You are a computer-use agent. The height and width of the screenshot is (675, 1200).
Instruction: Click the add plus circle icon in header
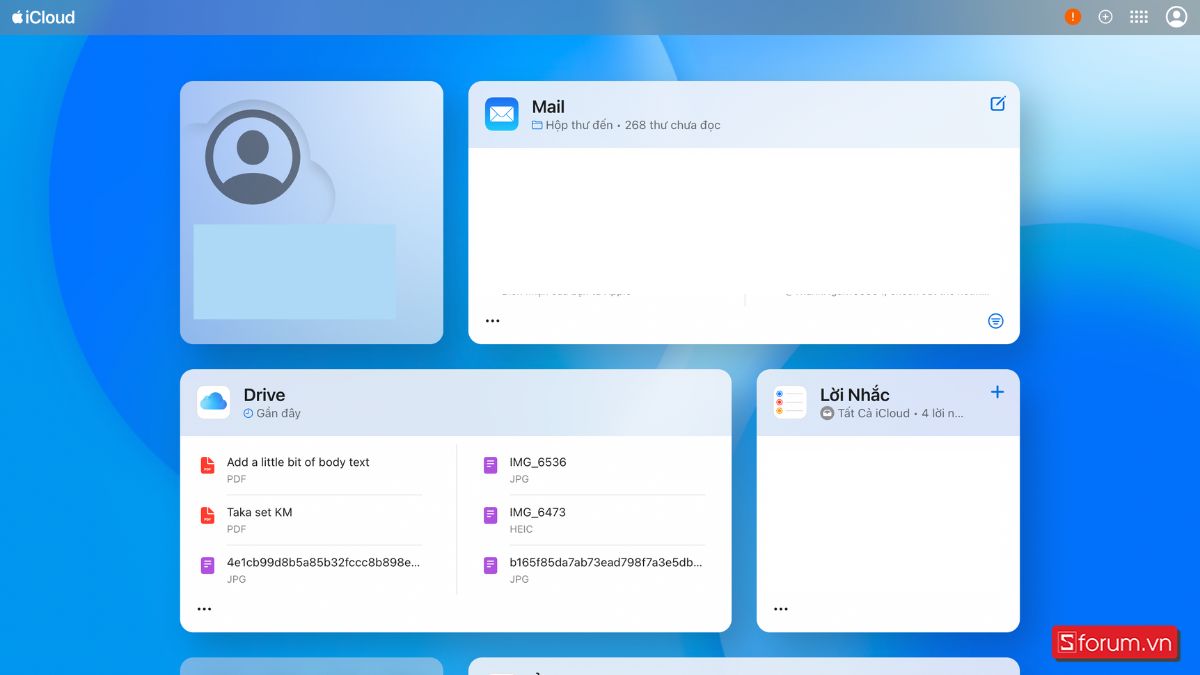pos(1105,17)
